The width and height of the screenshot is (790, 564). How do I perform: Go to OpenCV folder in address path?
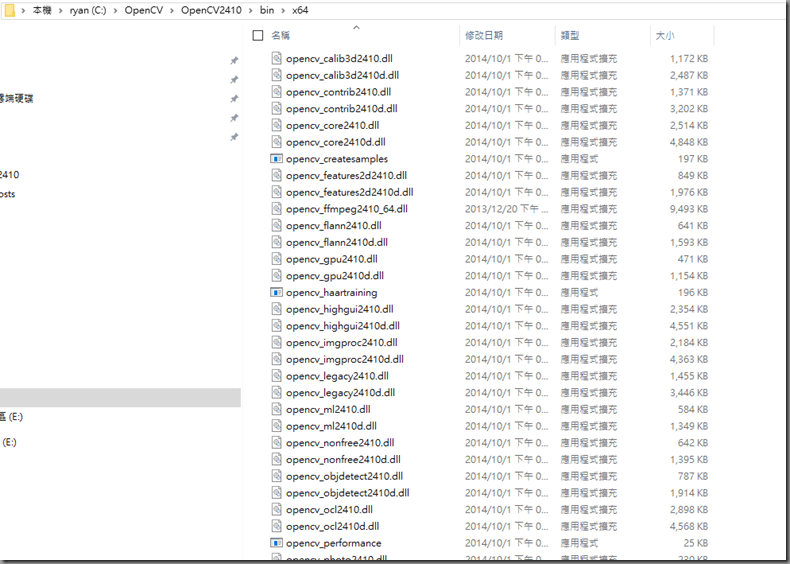tap(144, 10)
